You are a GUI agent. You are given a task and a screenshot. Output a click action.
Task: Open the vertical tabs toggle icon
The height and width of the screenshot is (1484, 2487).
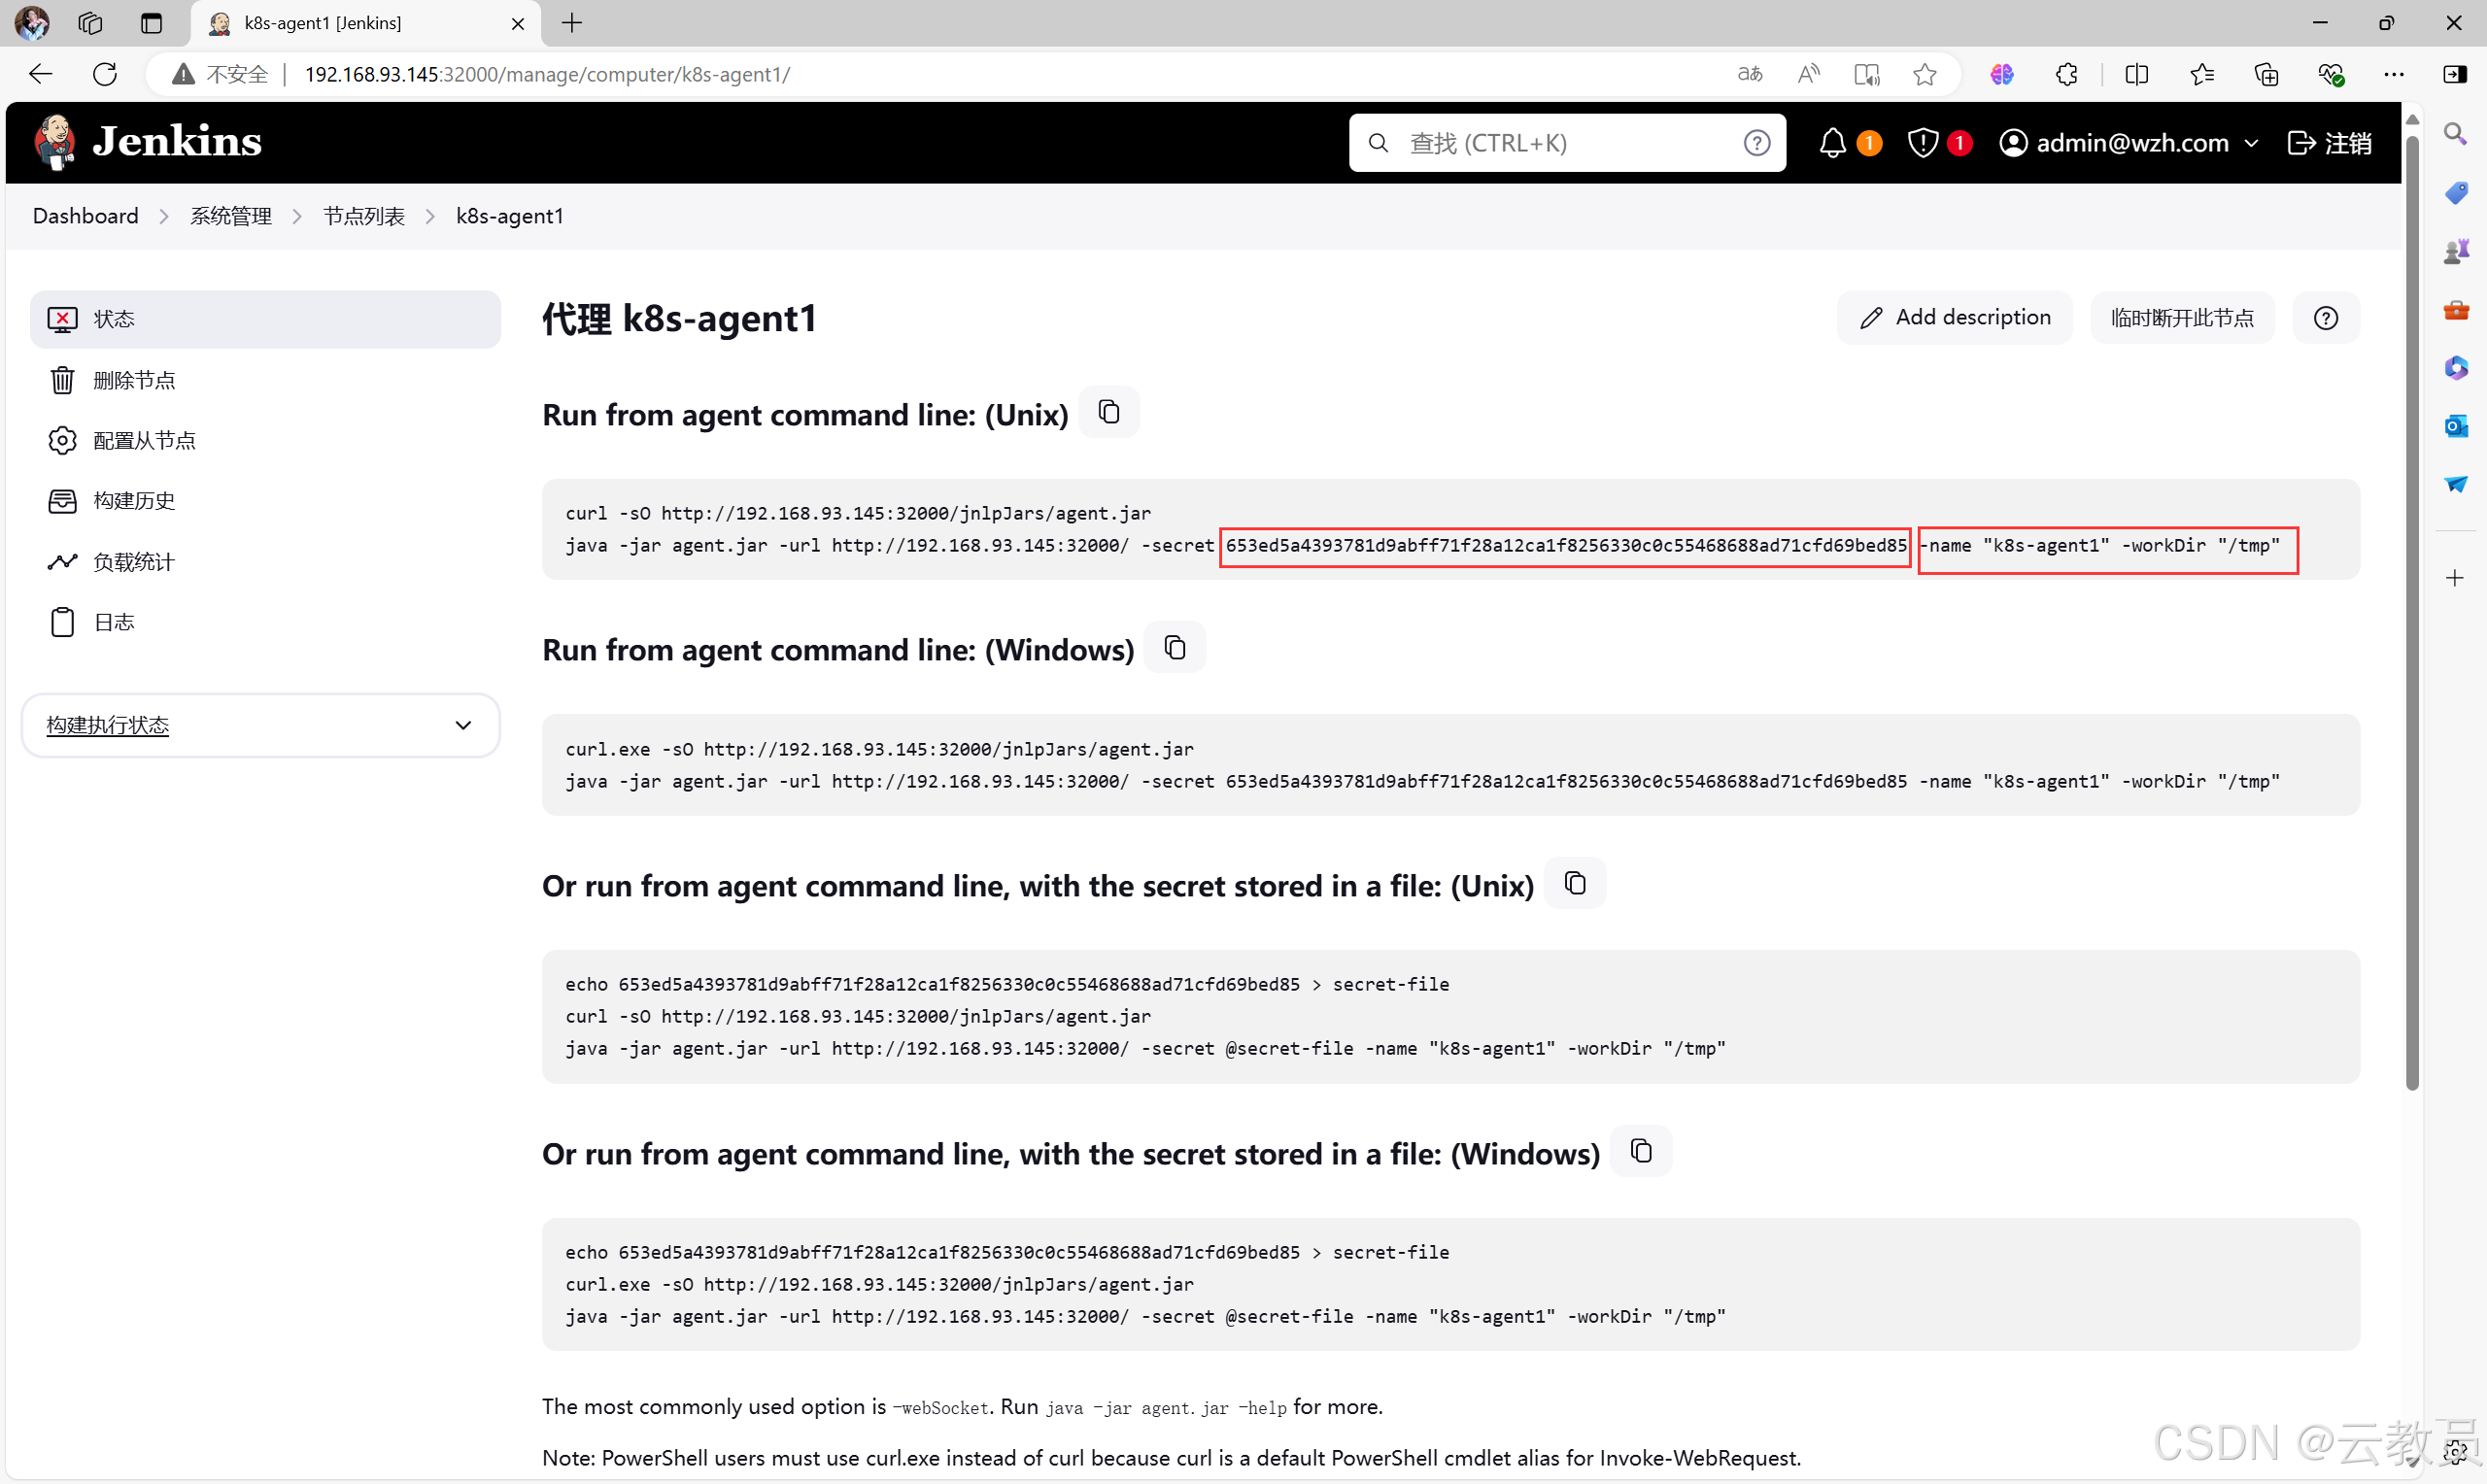pyautogui.click(x=151, y=23)
